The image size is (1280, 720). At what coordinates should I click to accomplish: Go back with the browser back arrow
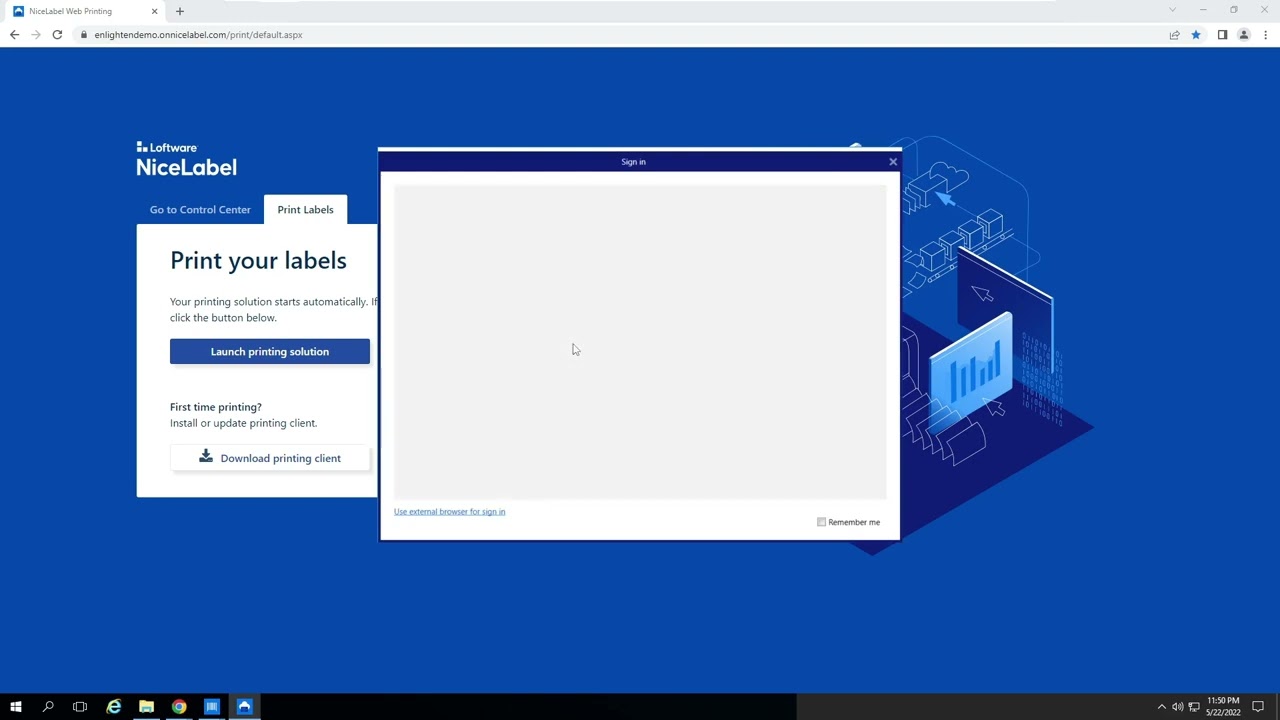14,35
